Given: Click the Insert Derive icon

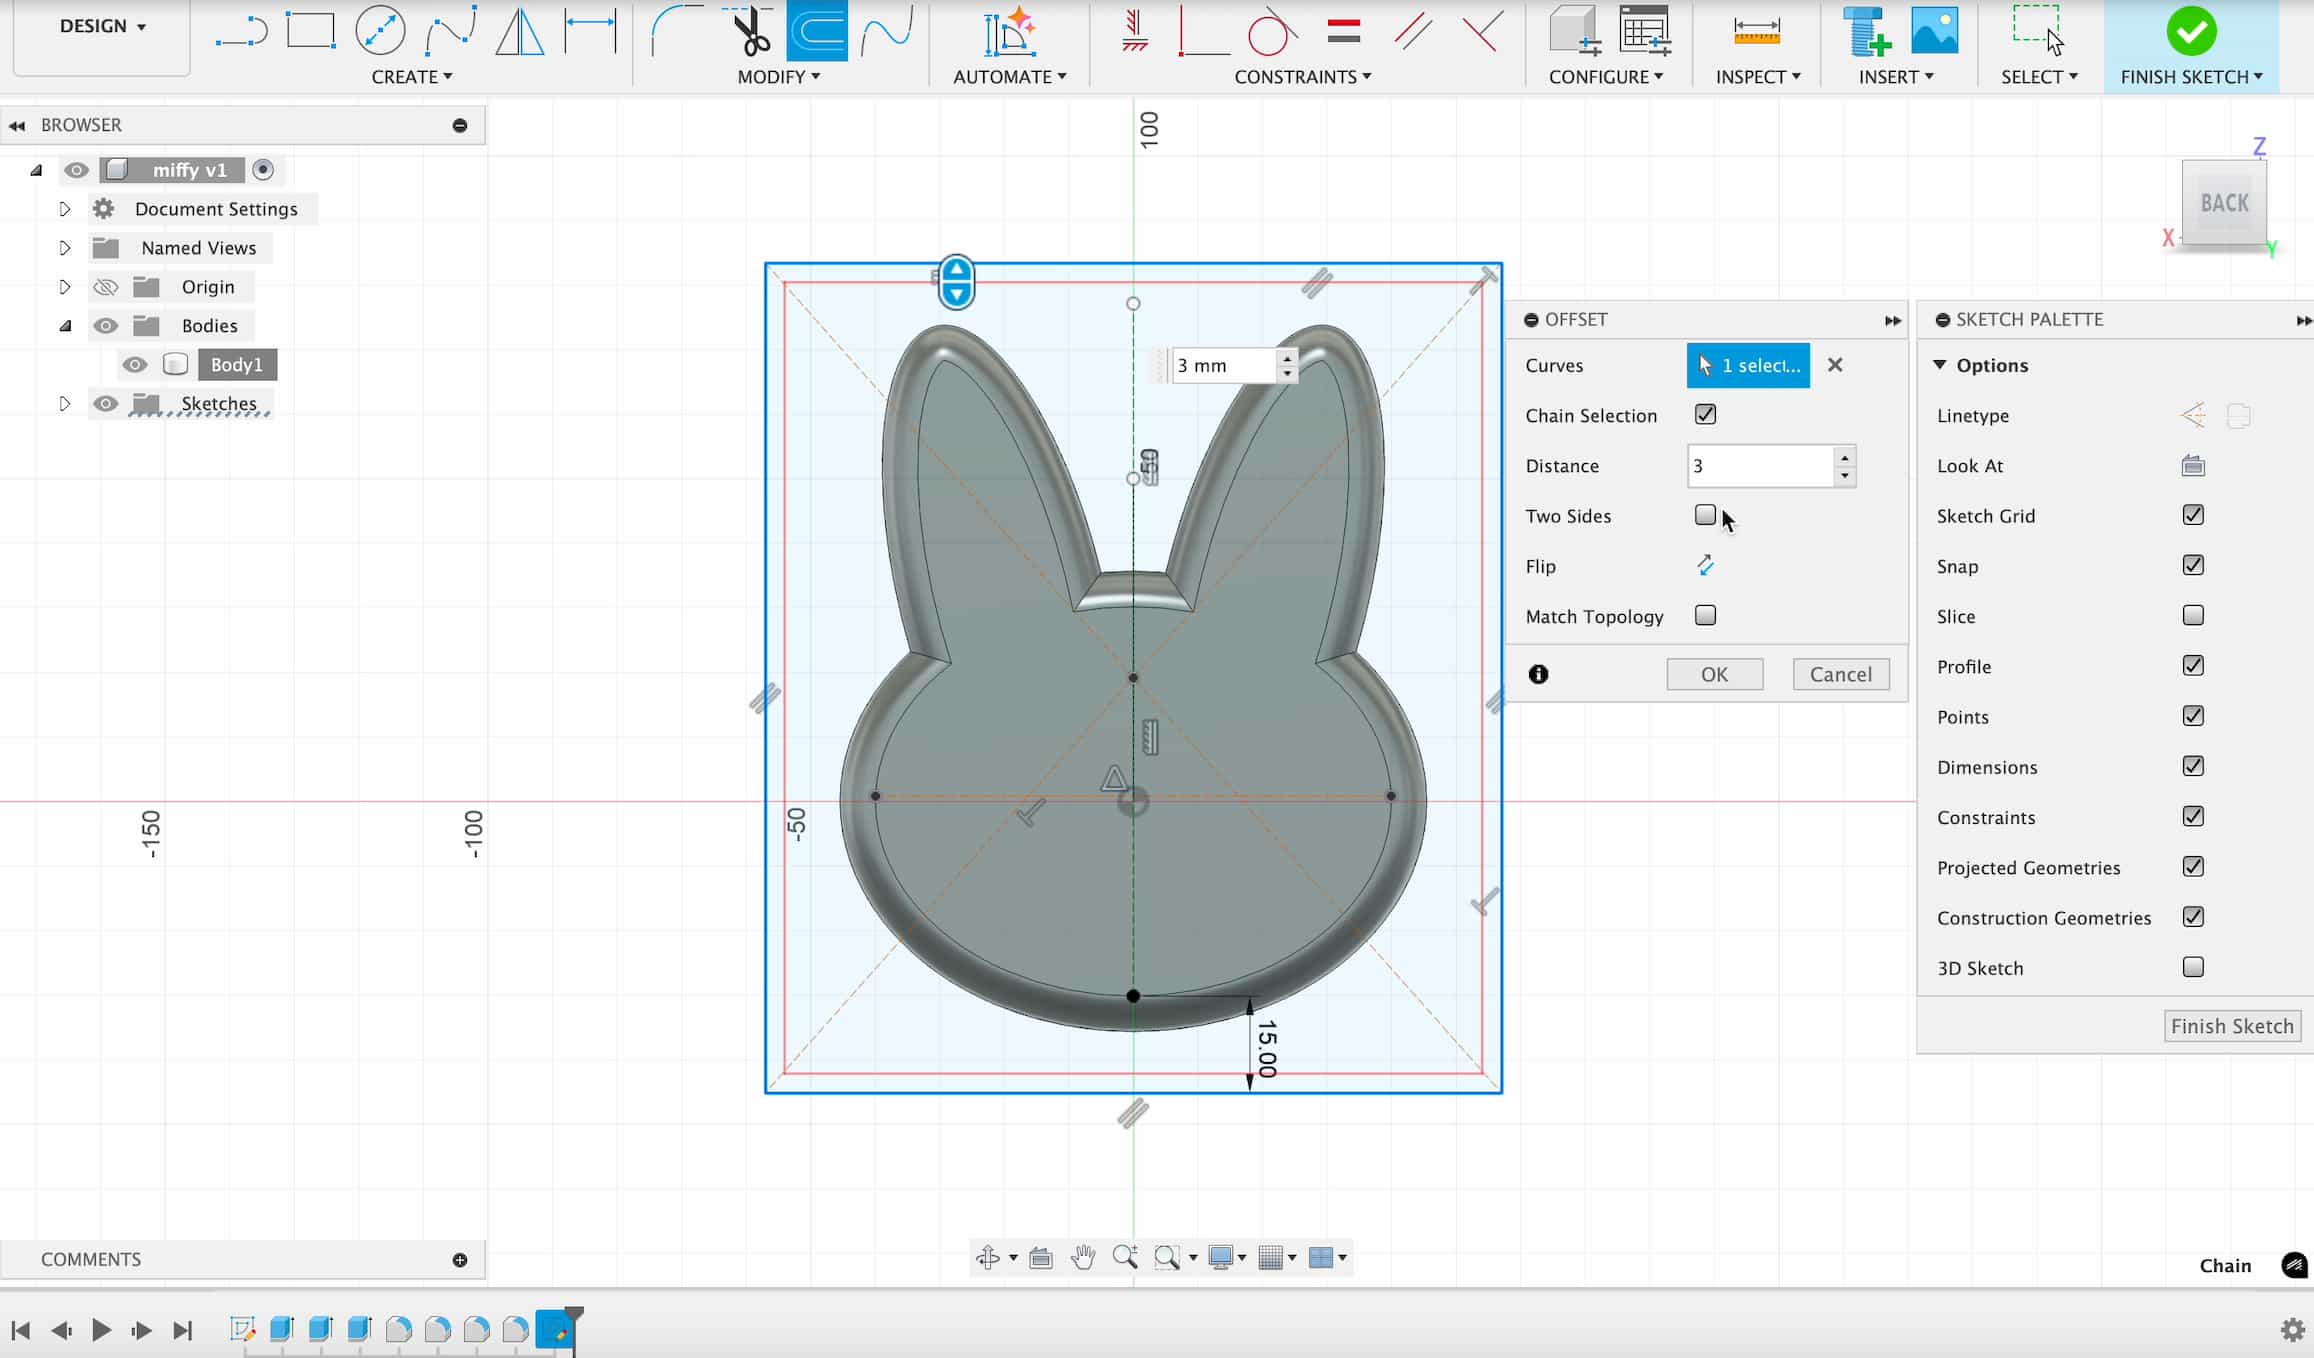Looking at the screenshot, I should point(1866,31).
